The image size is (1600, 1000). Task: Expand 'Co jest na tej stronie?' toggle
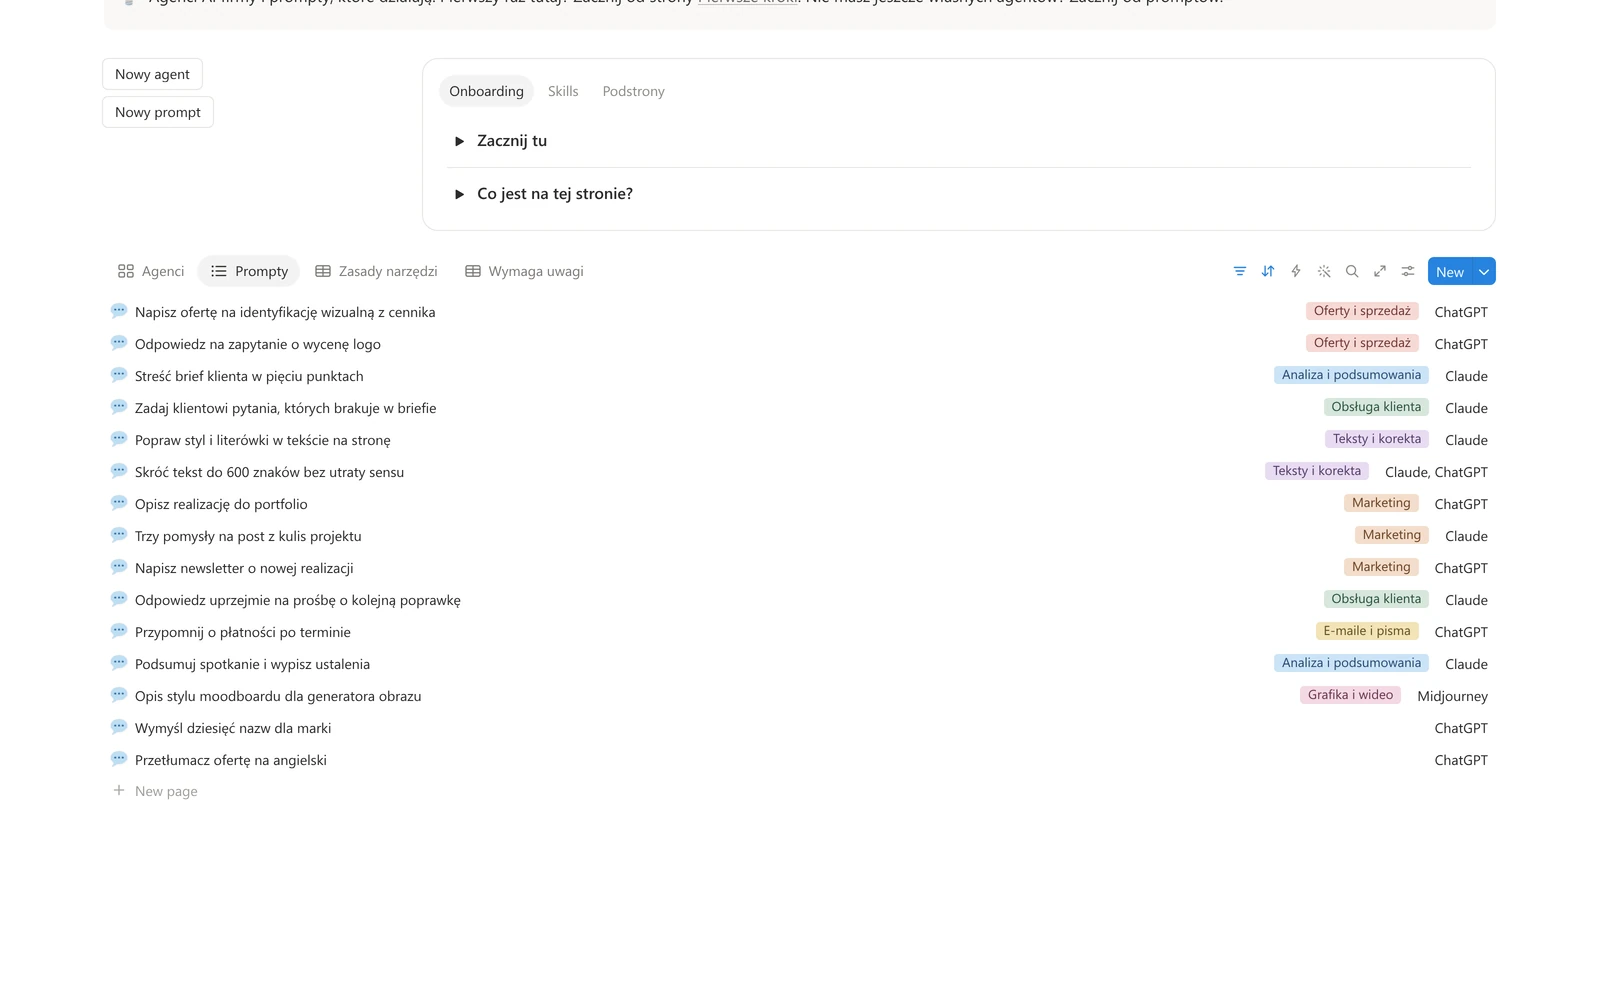click(x=459, y=194)
